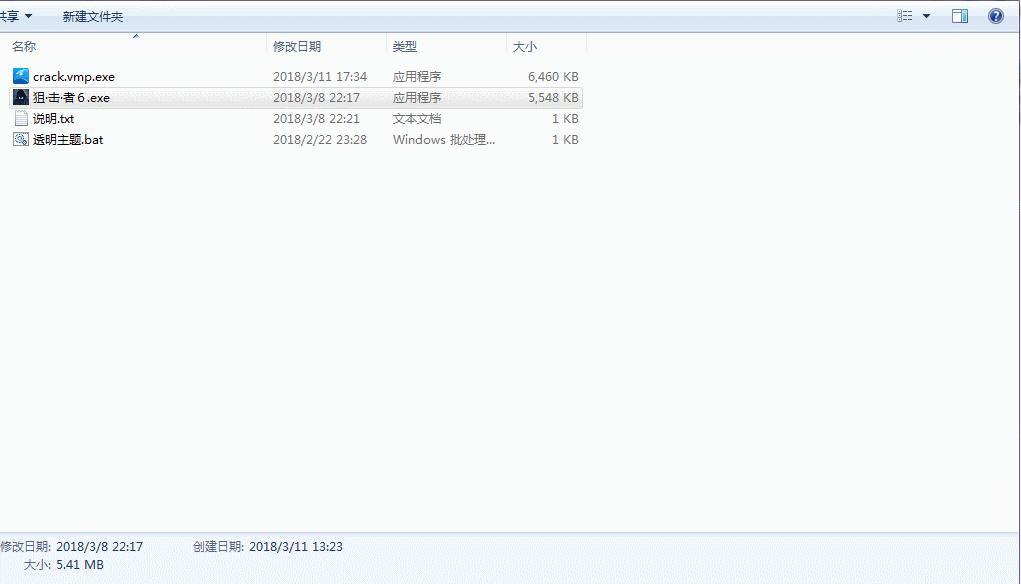Open the help question mark icon
The height and width of the screenshot is (584, 1021).
[996, 16]
